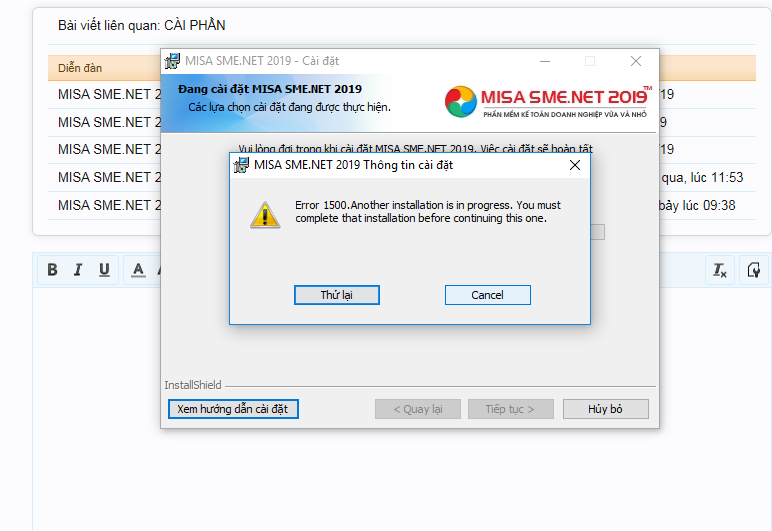The image size is (772, 531).
Task: Open Xem hướng dẫn cài đặt guide
Action: pos(233,409)
